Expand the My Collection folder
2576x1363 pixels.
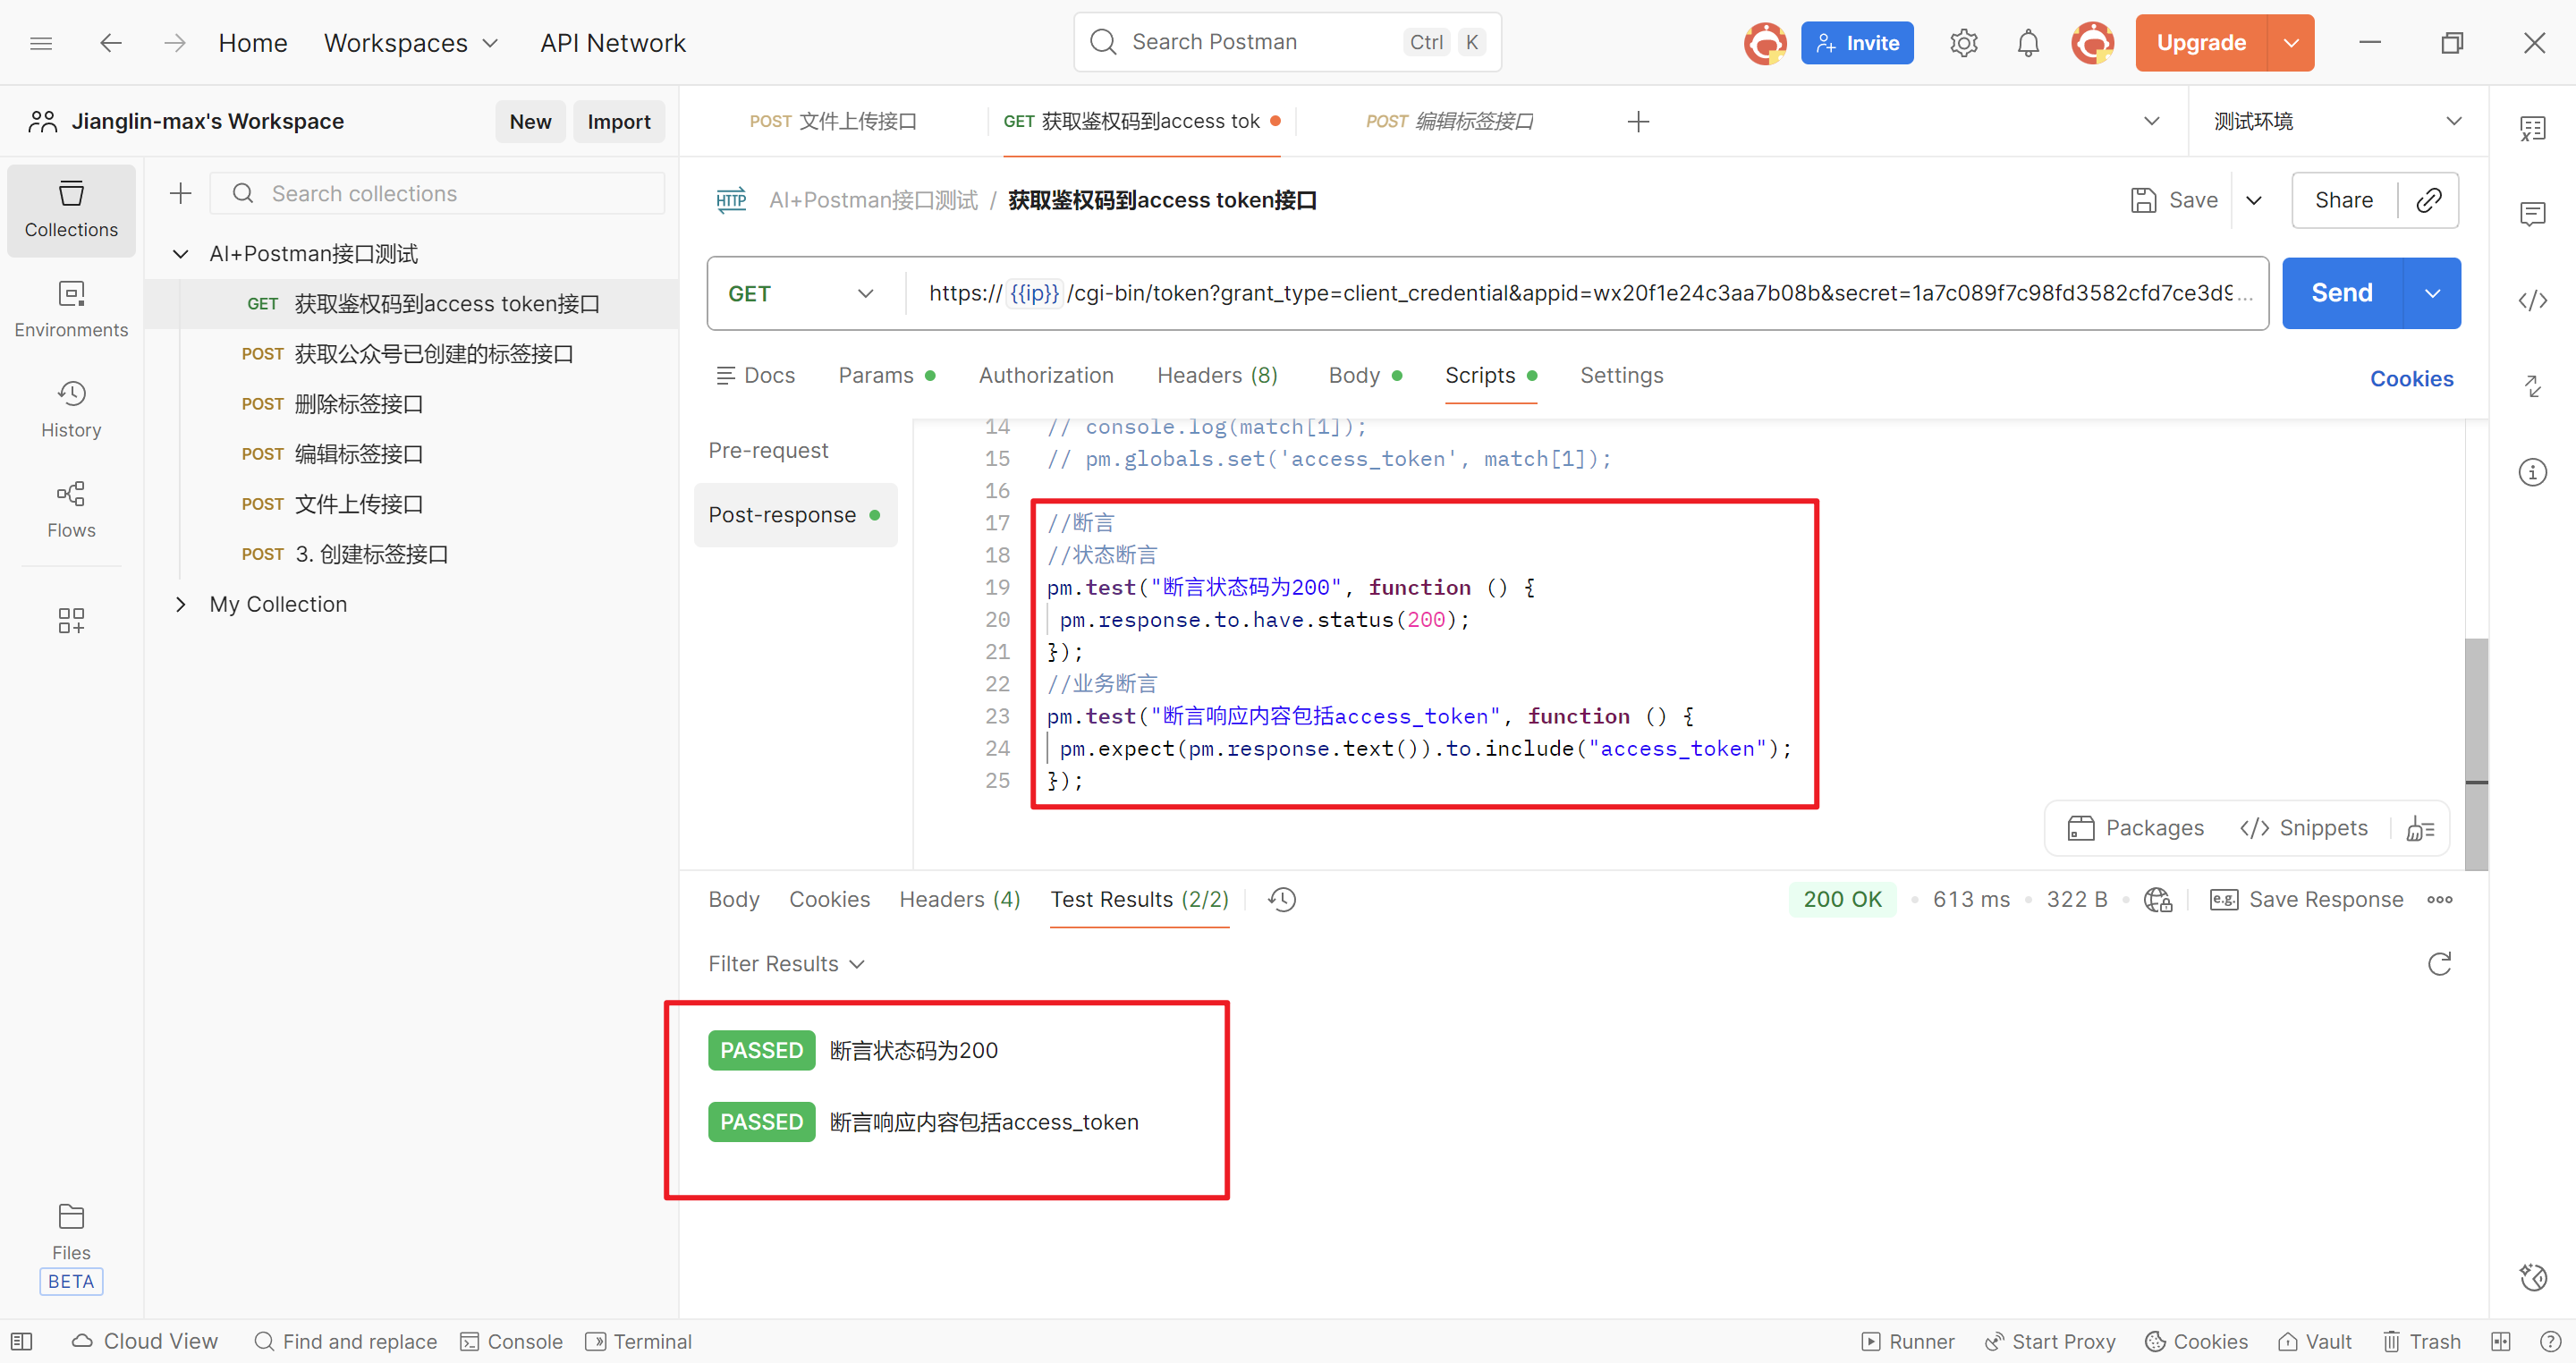[181, 604]
